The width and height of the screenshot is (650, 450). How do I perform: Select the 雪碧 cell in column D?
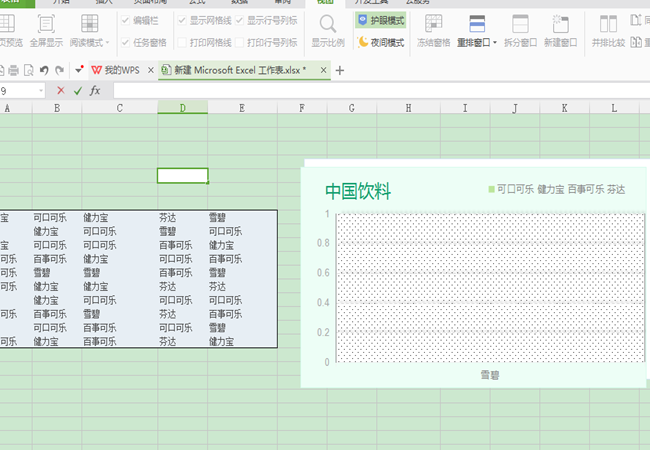pyautogui.click(x=182, y=231)
